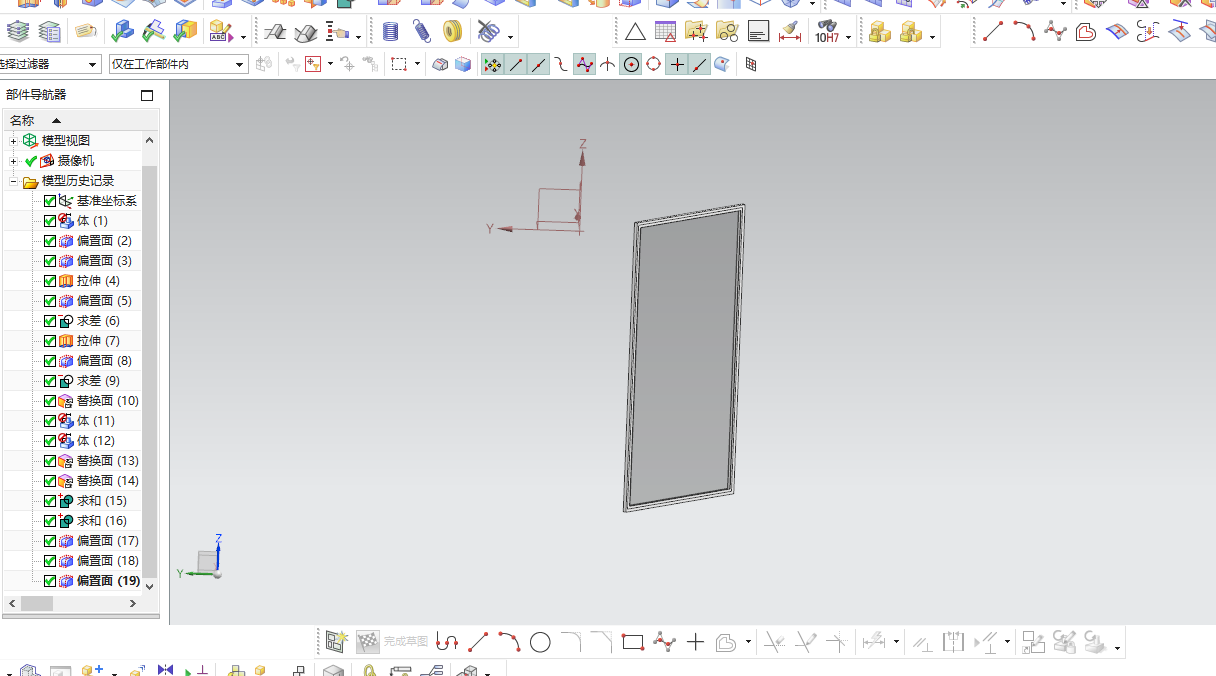Toggle checkbox for 体 (12)

50,441
